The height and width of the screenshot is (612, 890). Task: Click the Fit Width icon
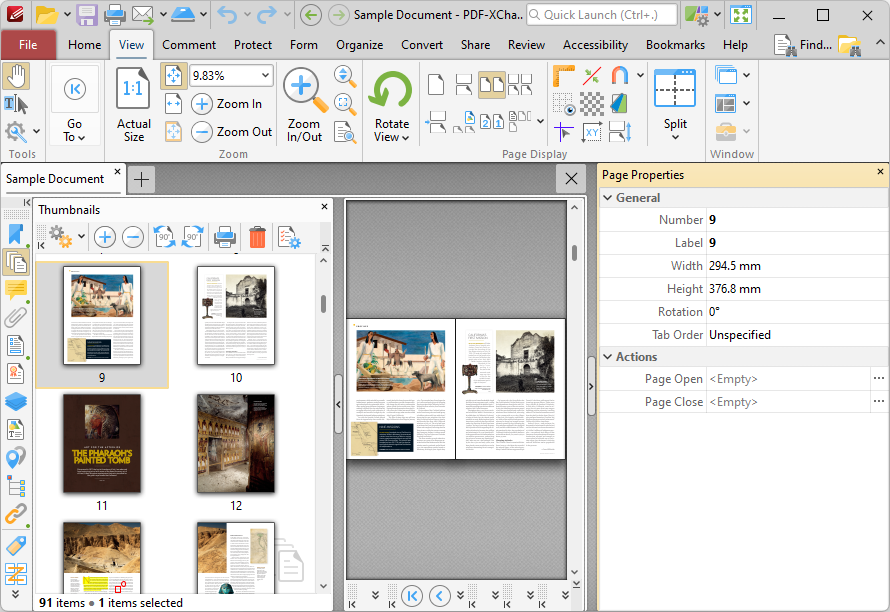point(174,104)
